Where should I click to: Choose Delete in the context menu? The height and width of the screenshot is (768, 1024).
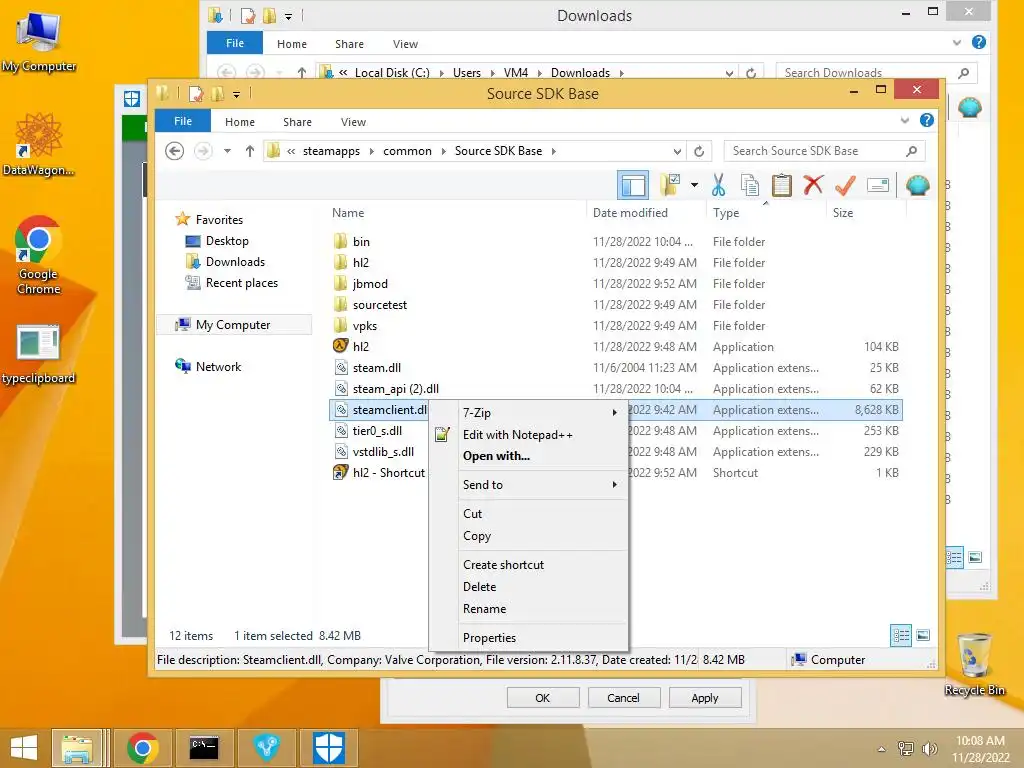click(x=529, y=587)
